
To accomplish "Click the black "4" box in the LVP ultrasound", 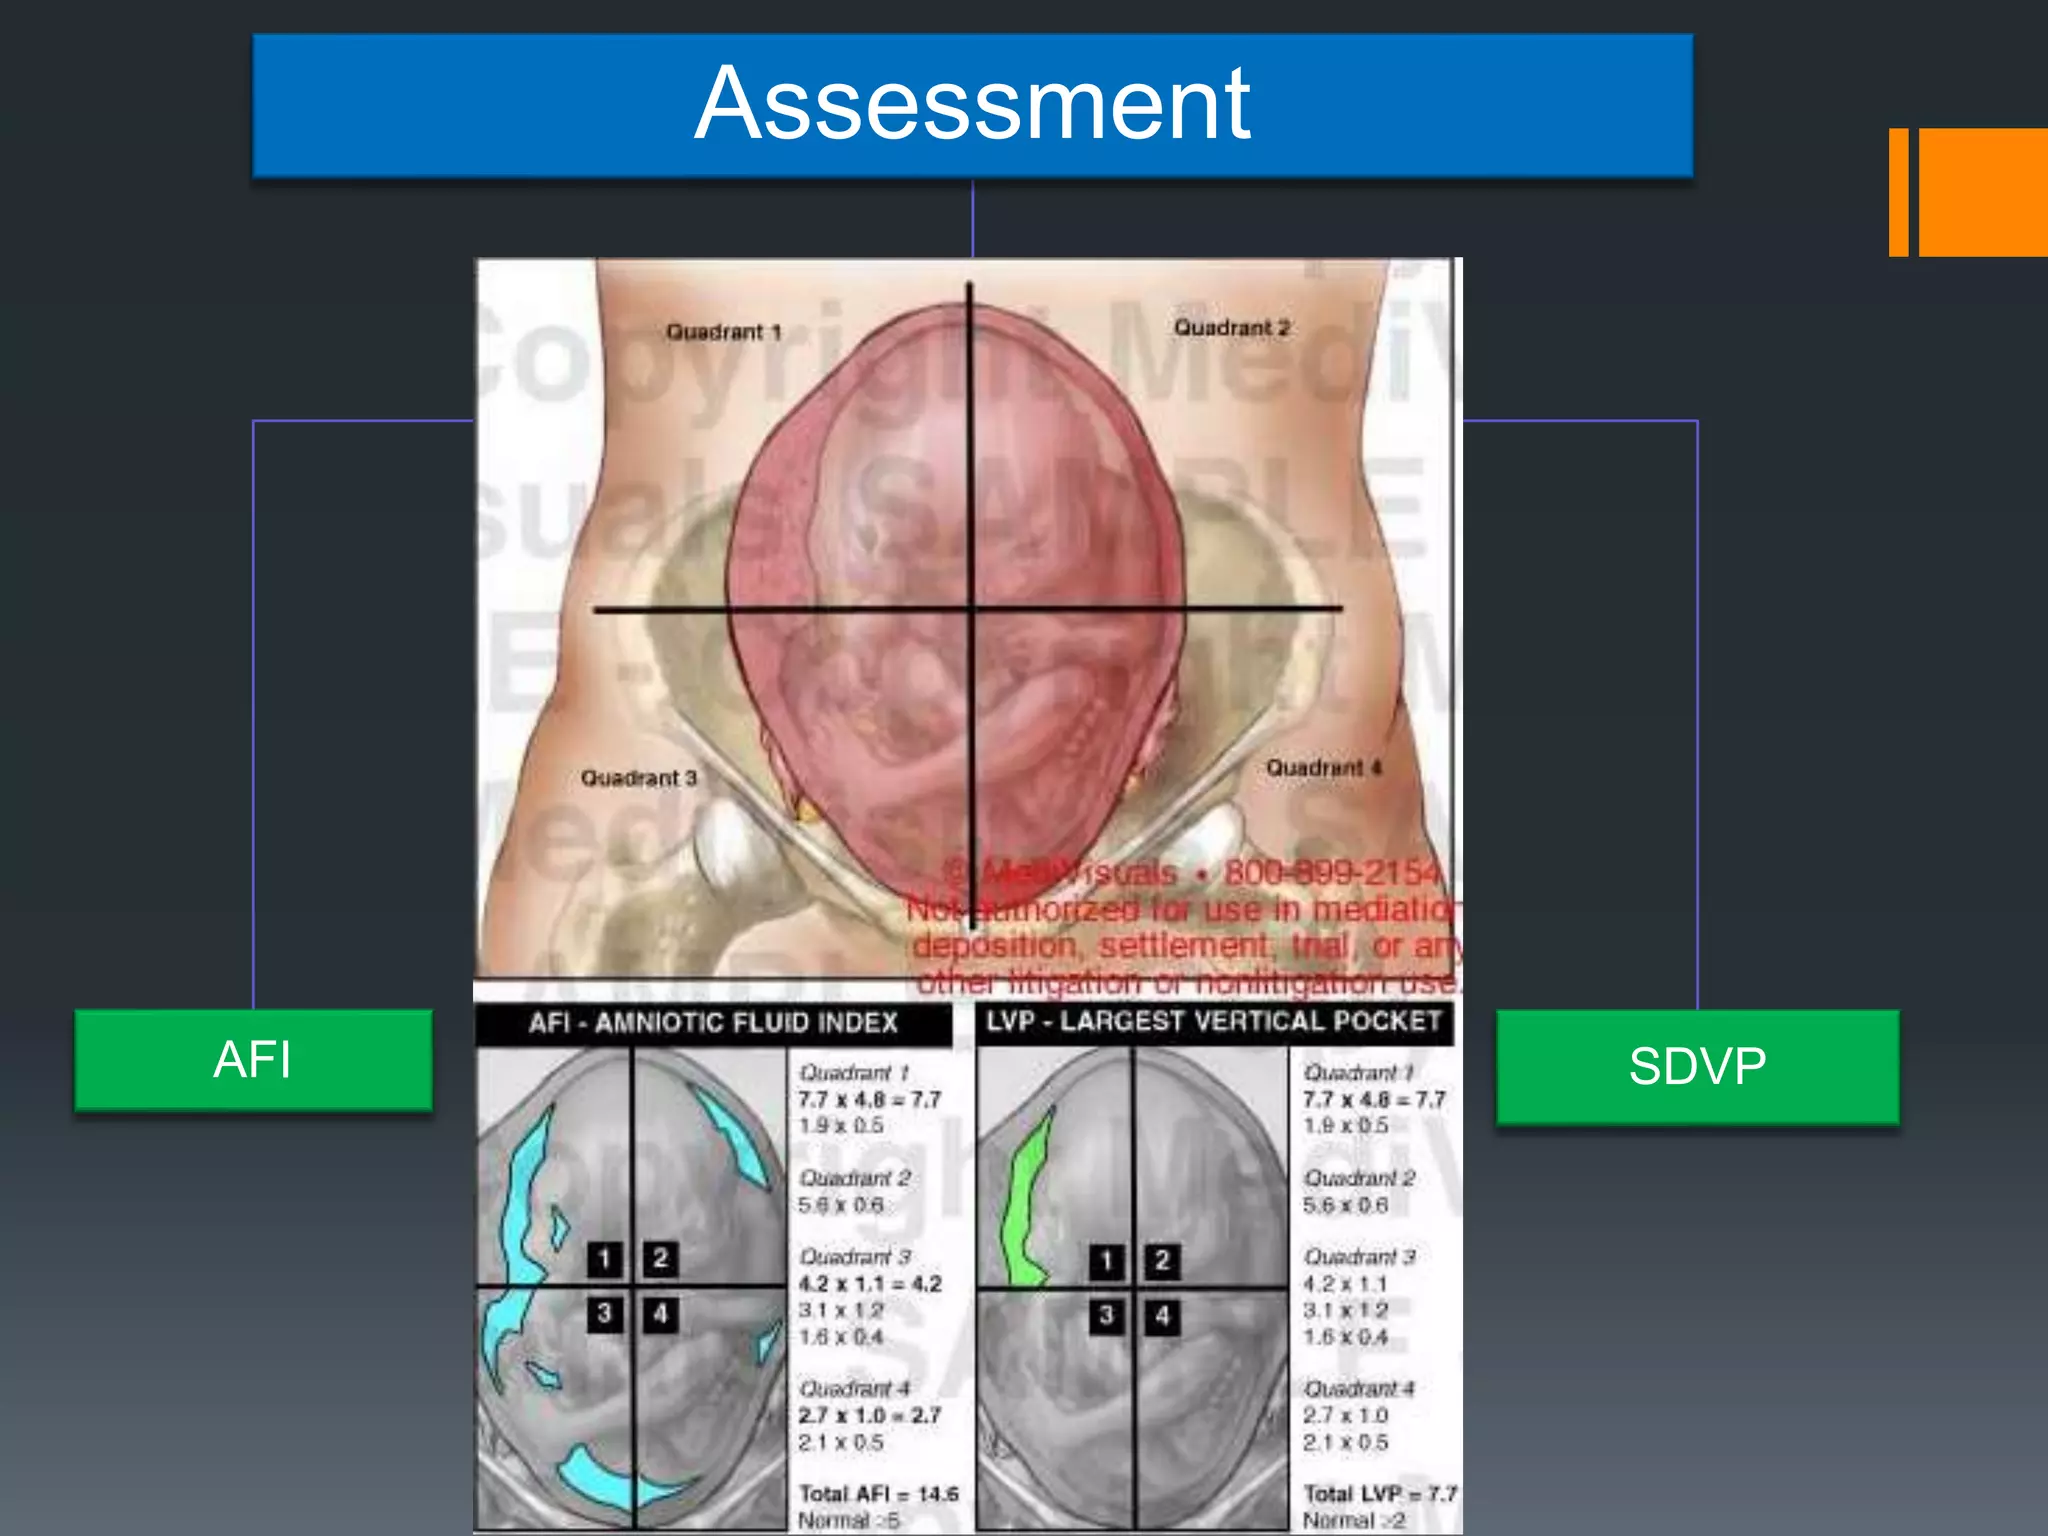I will click(1162, 1316).
